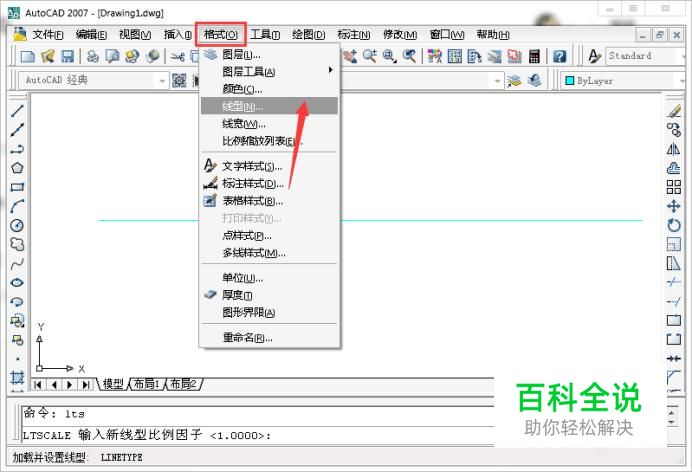Image resolution: width=692 pixels, height=472 pixels.
Task: Select the Spline draw tool
Action: point(17,264)
